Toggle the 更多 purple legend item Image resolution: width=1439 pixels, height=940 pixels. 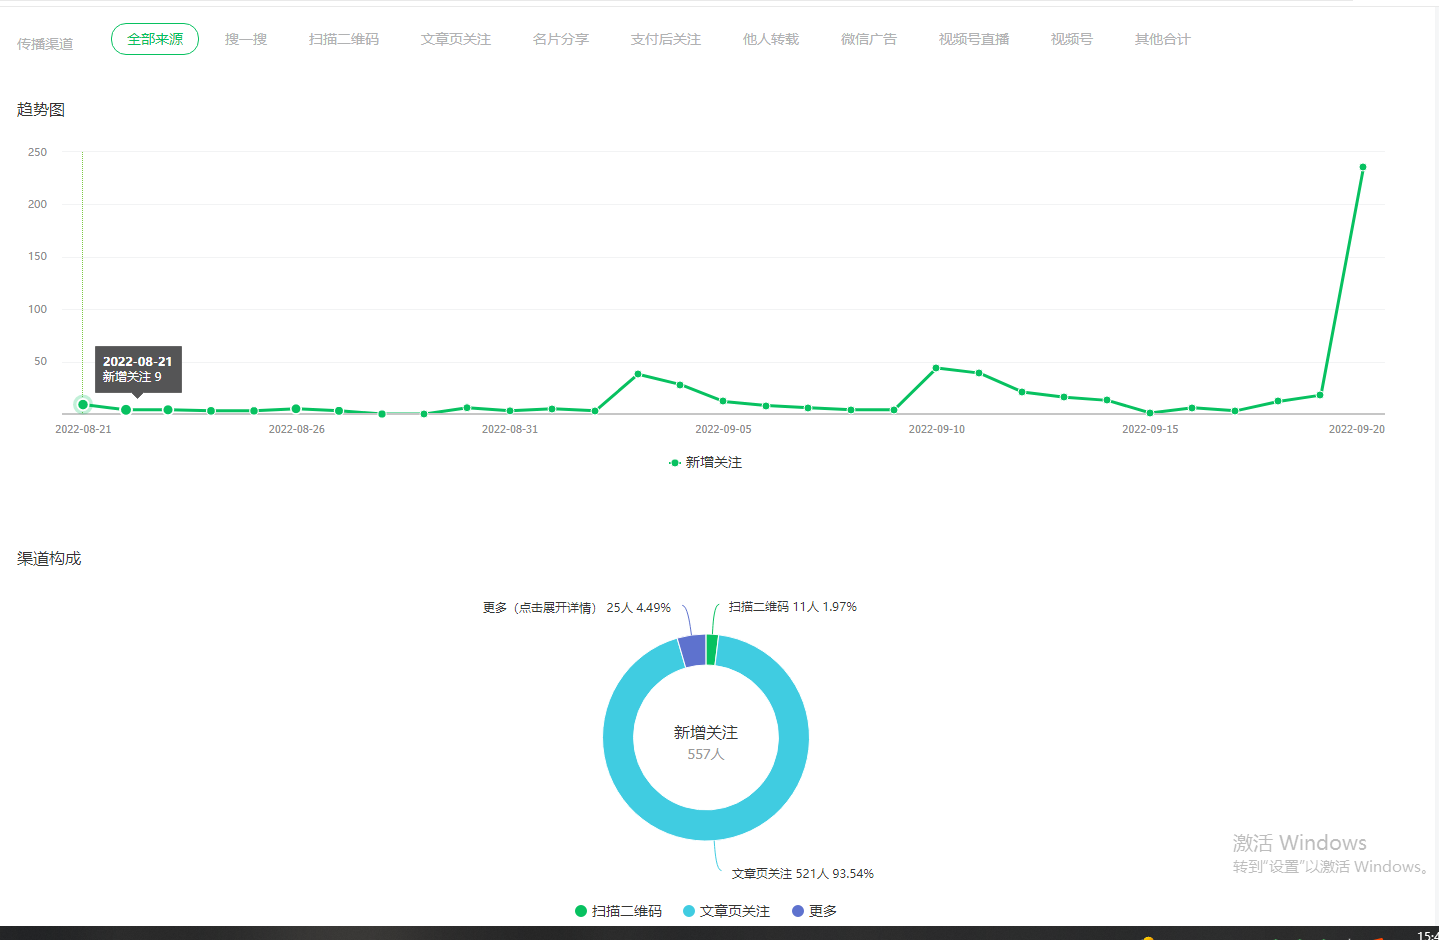click(814, 911)
